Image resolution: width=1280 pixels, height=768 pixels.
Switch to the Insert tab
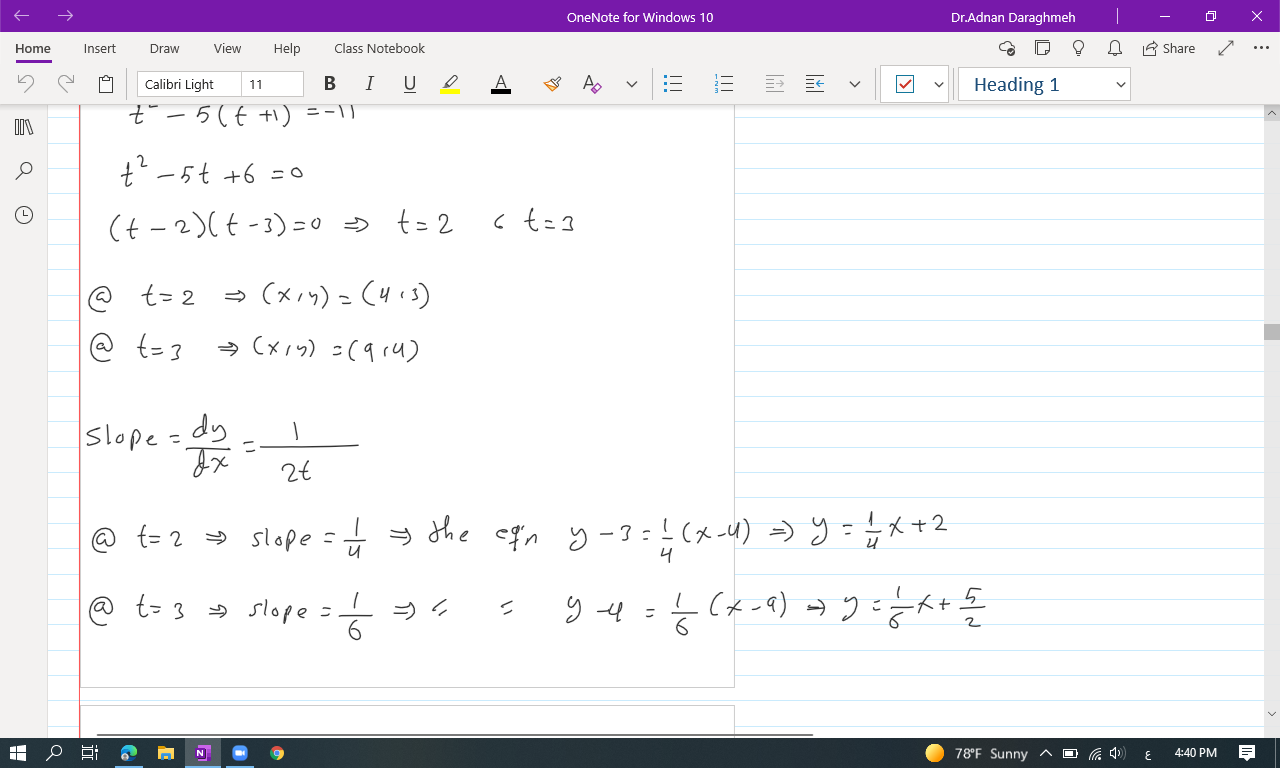pyautogui.click(x=99, y=48)
